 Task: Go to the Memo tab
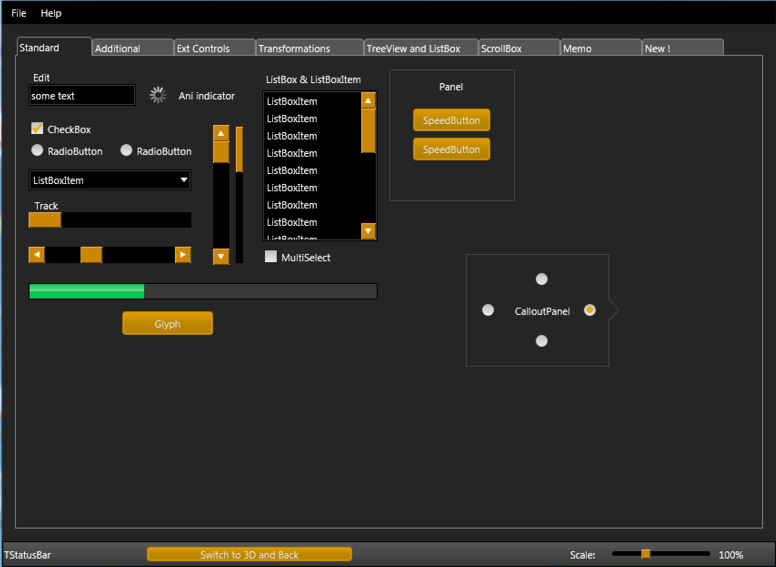(601, 48)
